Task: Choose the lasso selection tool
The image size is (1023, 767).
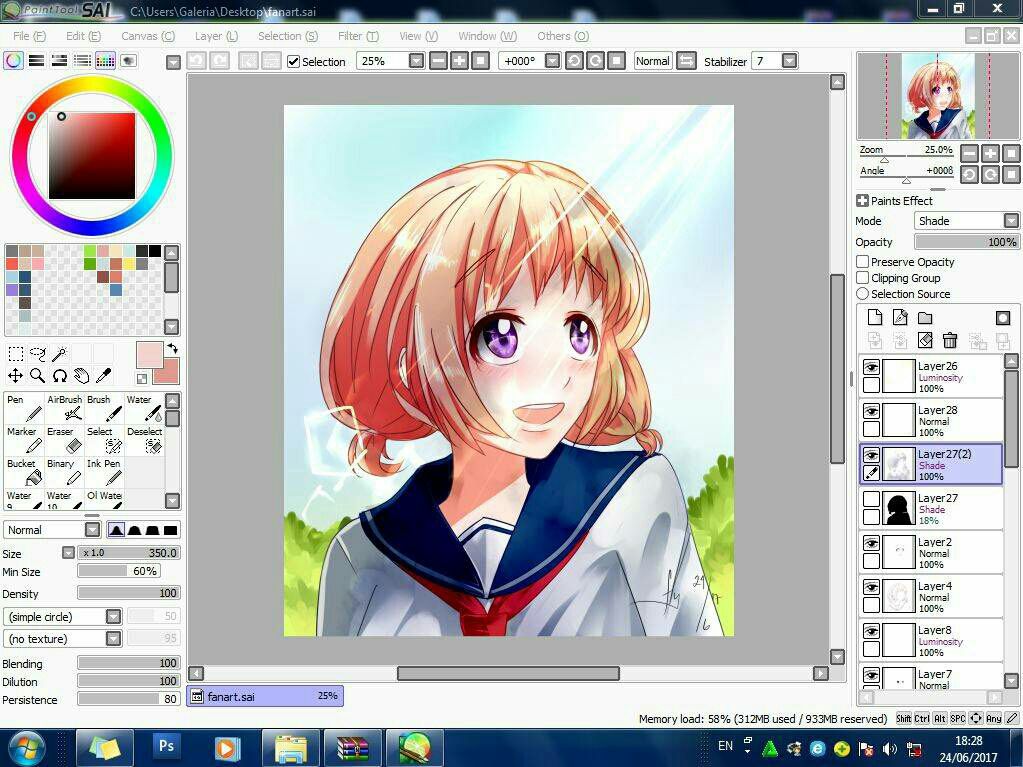Action: pos(38,354)
